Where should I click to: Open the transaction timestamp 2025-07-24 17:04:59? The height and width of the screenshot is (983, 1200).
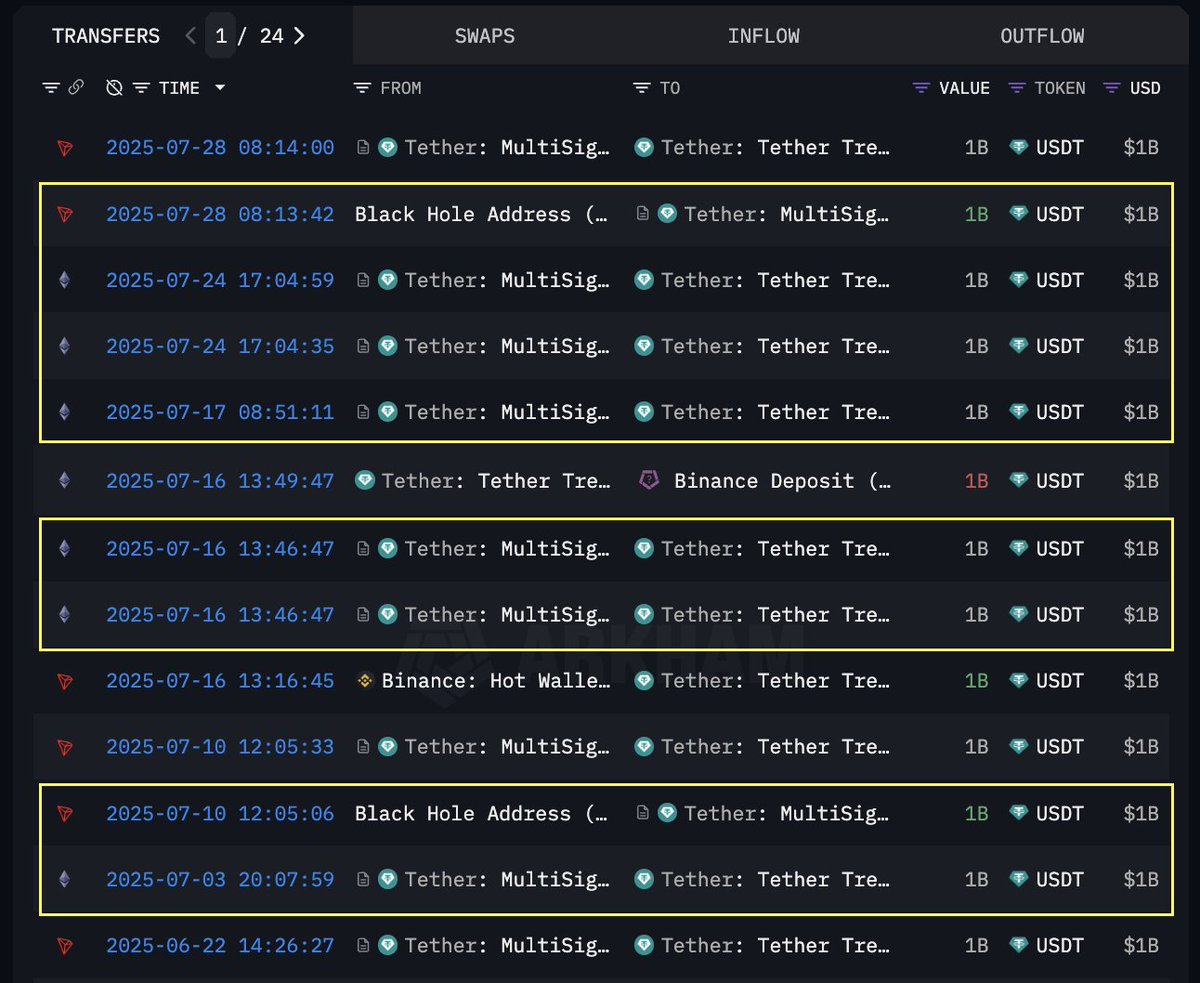pyautogui.click(x=220, y=280)
